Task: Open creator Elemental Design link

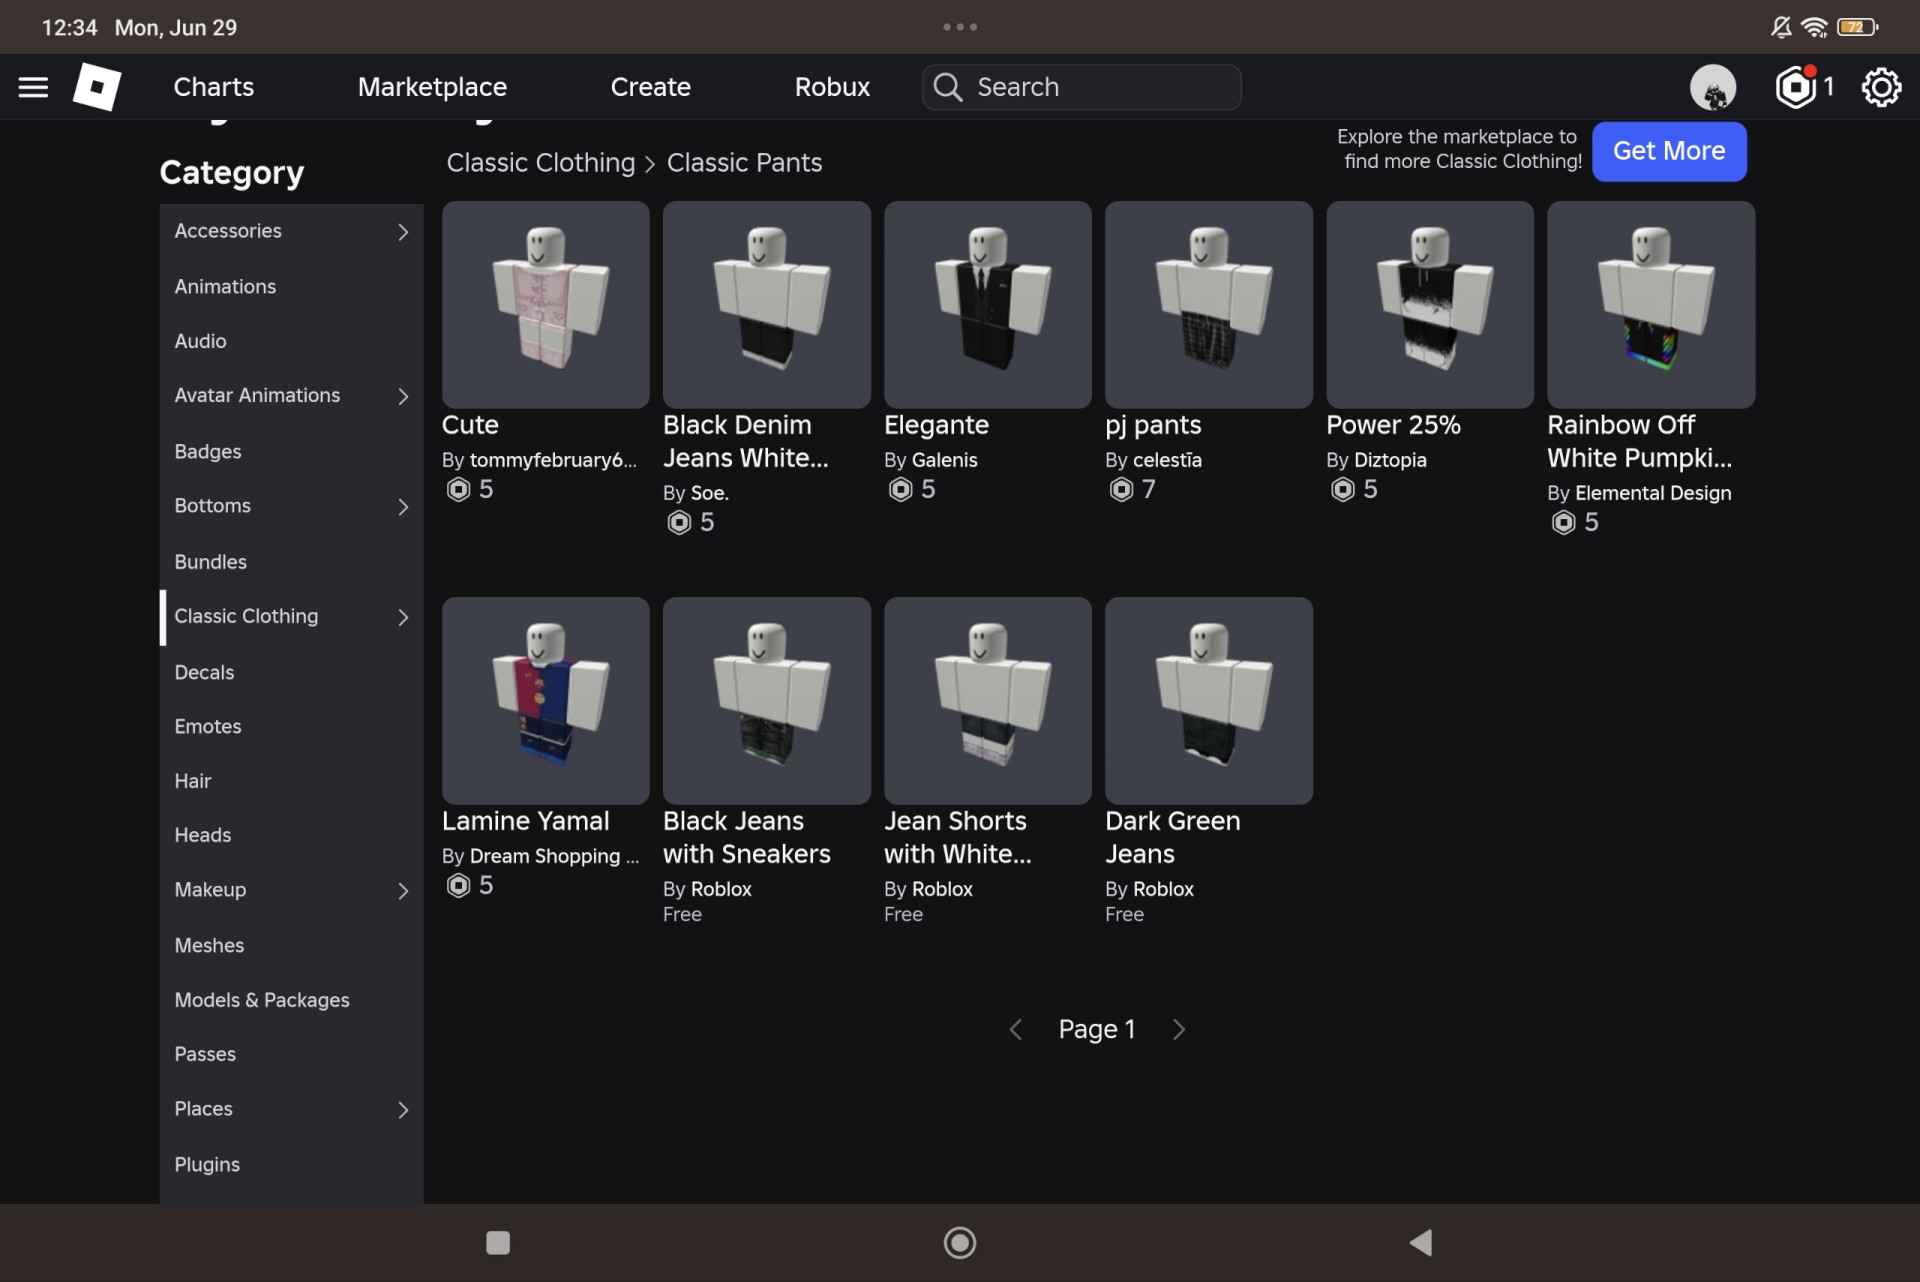Action: (1653, 493)
